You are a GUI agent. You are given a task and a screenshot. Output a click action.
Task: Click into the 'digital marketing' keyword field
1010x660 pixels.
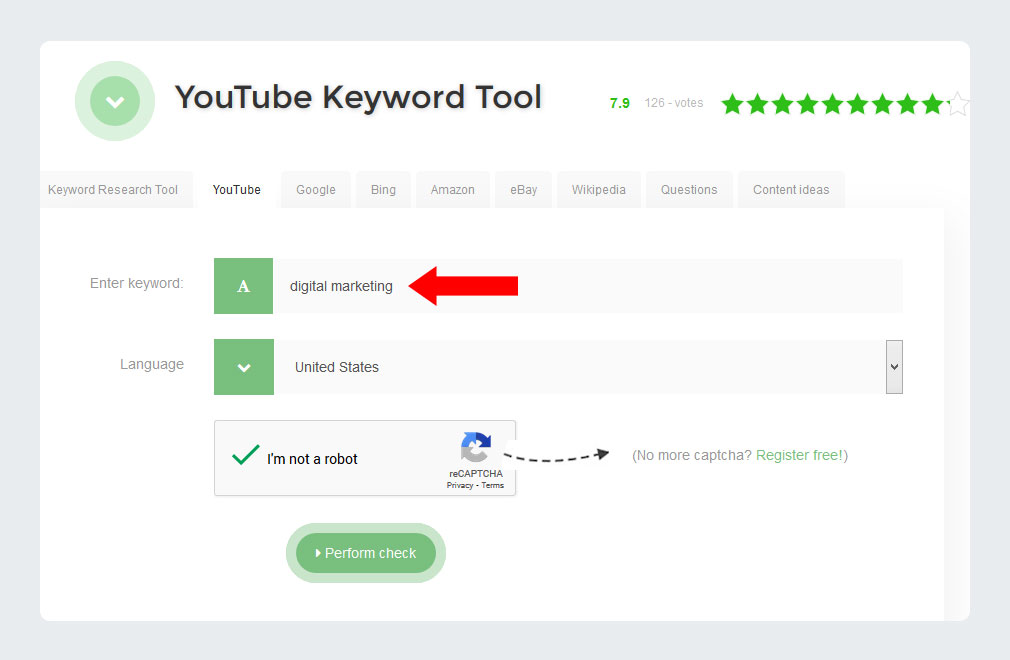pos(588,286)
